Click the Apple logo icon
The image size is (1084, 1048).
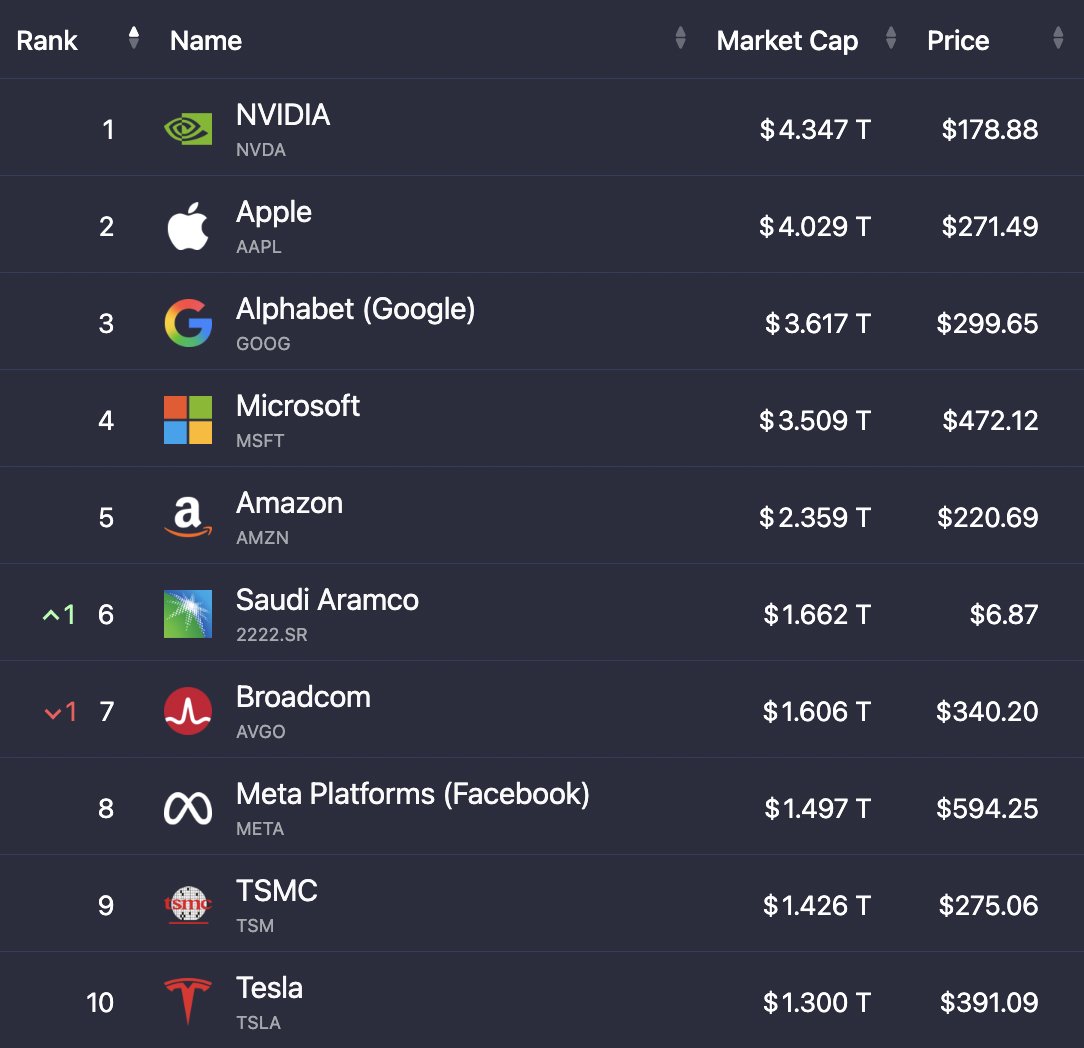pyautogui.click(x=188, y=226)
